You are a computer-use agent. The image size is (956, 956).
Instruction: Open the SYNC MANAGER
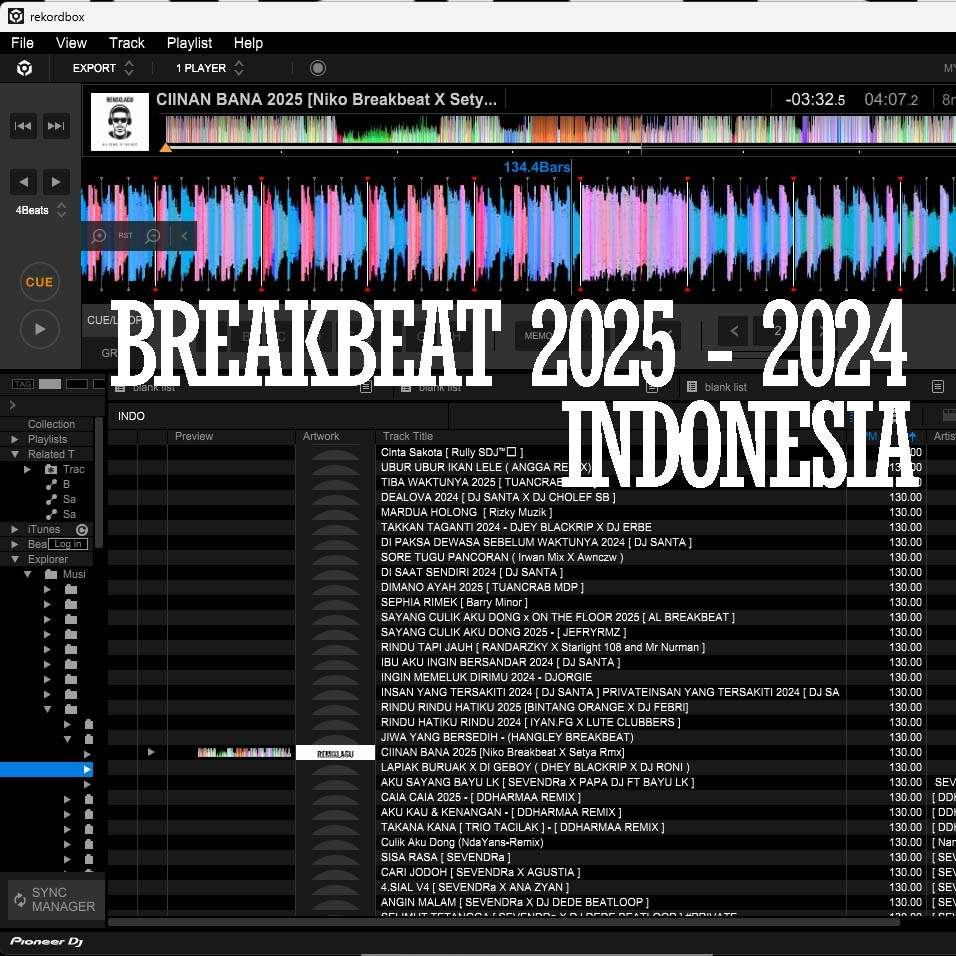(x=56, y=899)
